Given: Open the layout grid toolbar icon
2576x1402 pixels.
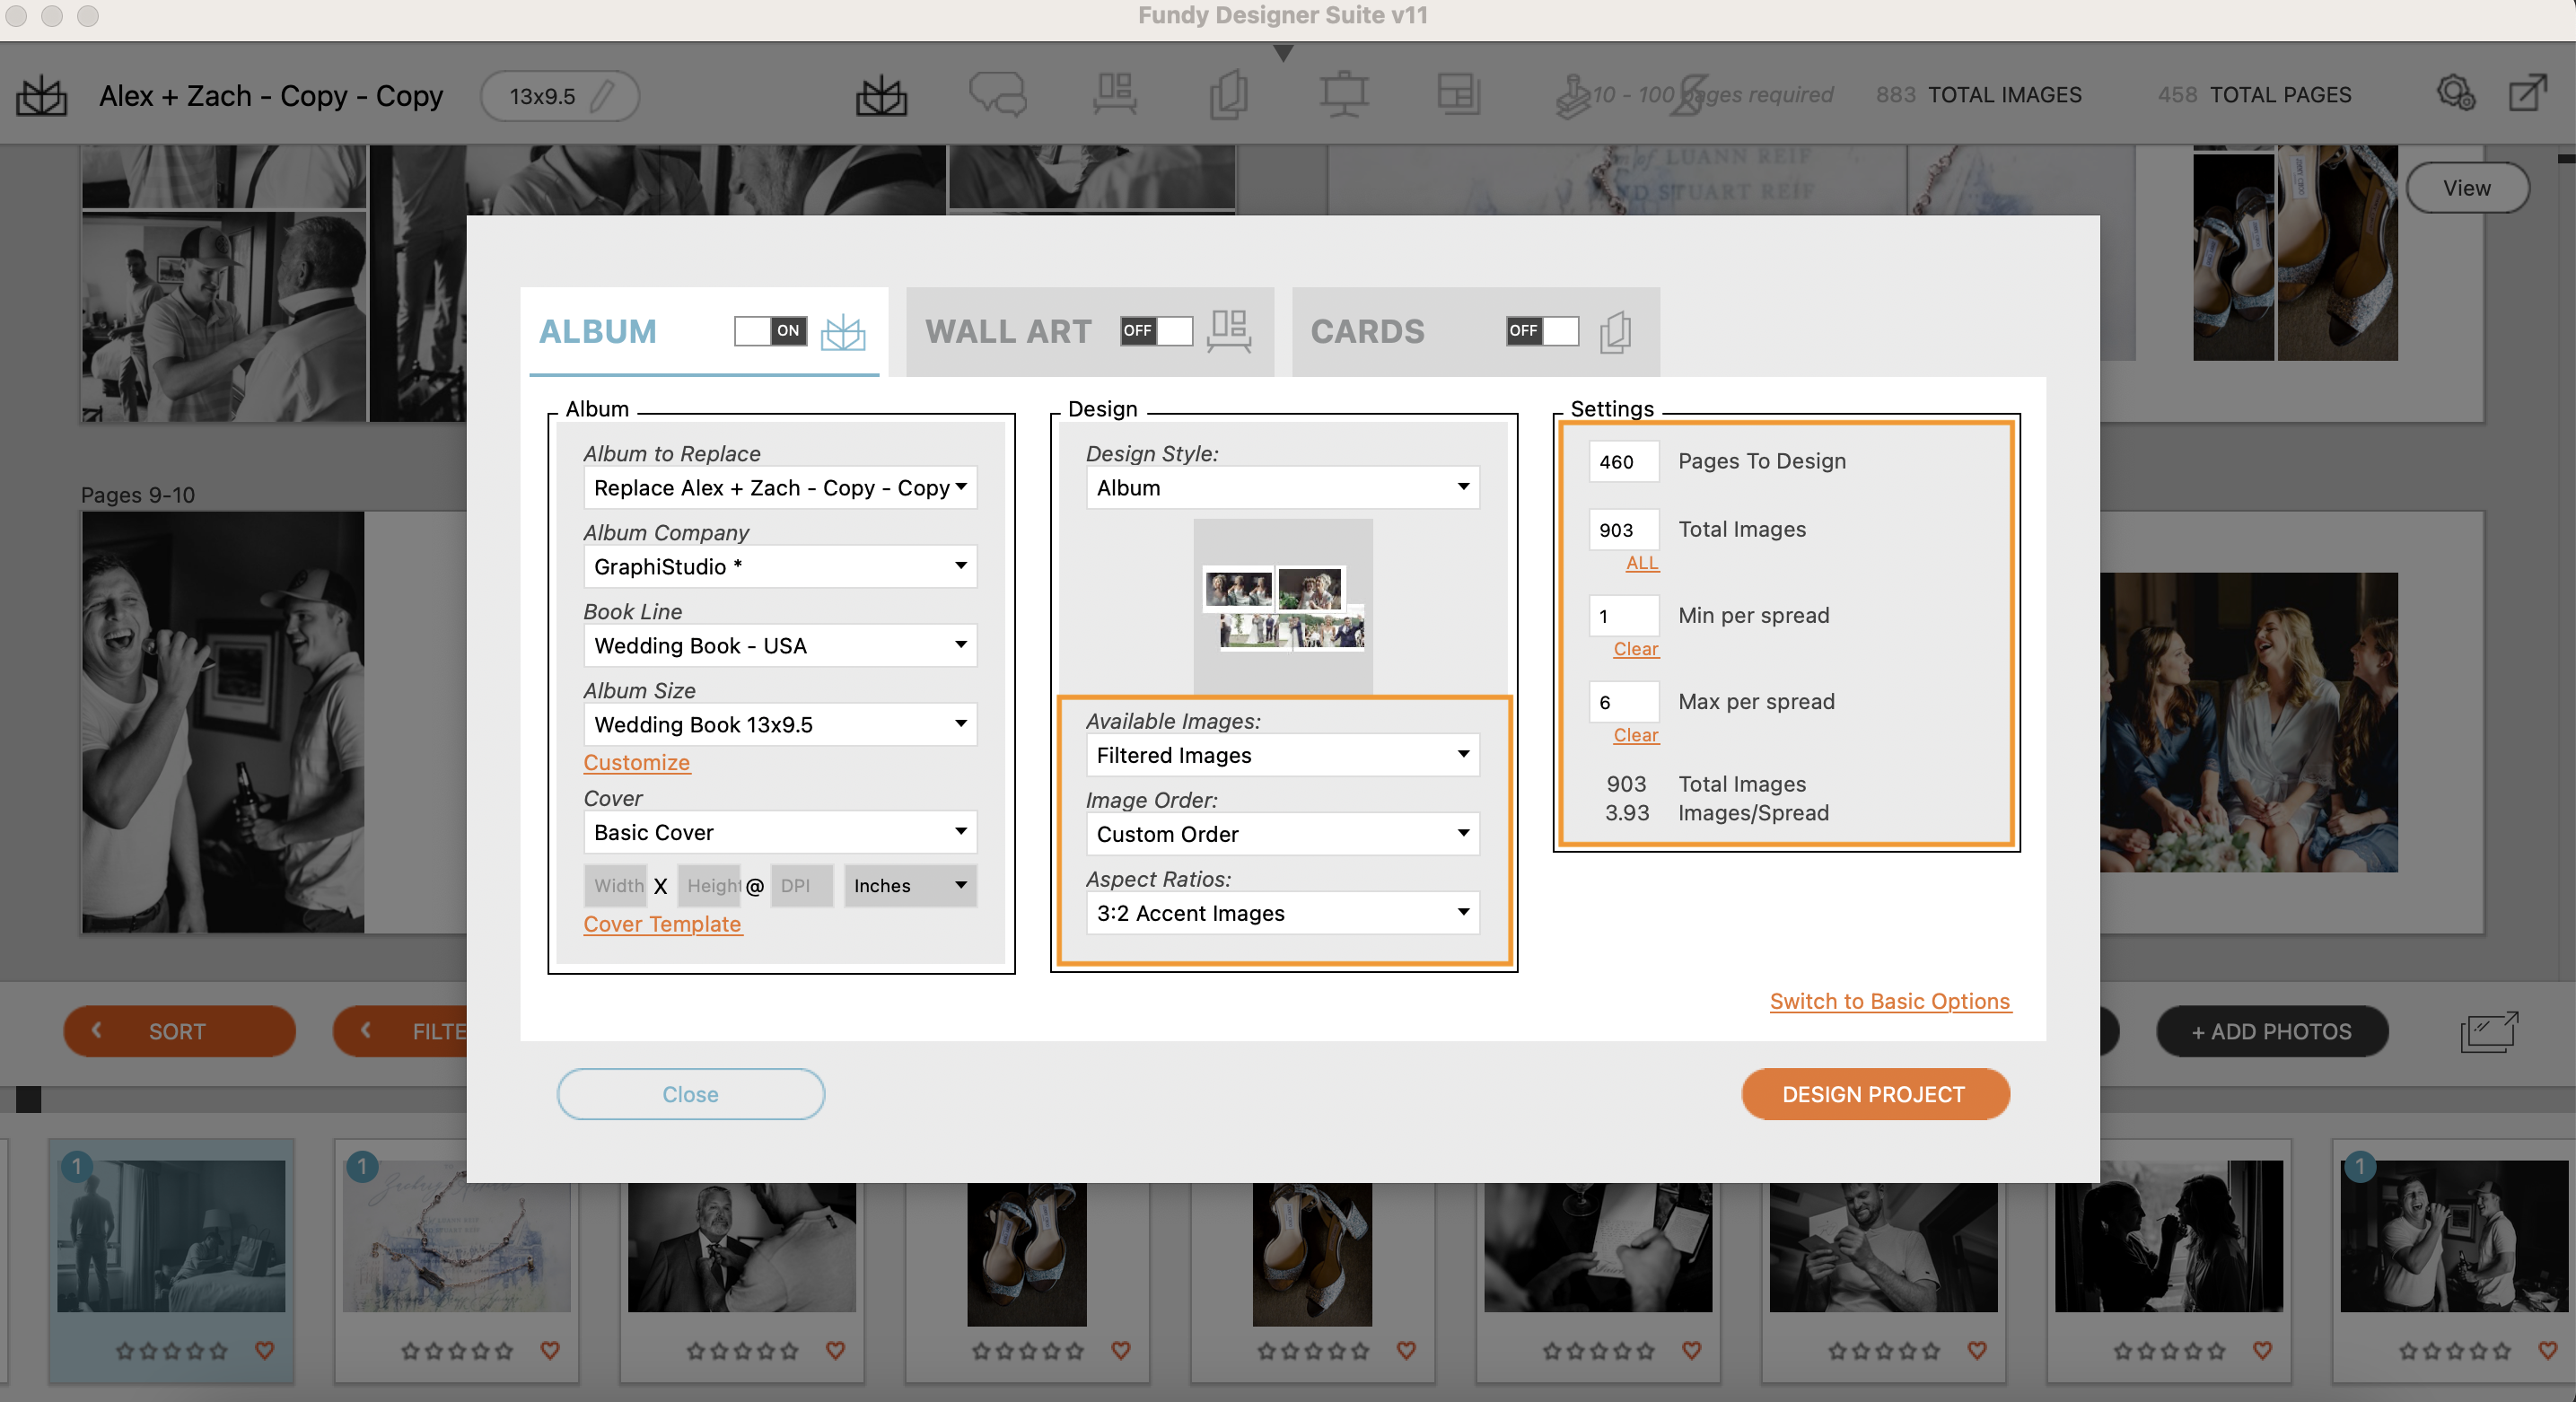Looking at the screenshot, I should pyautogui.click(x=1458, y=95).
